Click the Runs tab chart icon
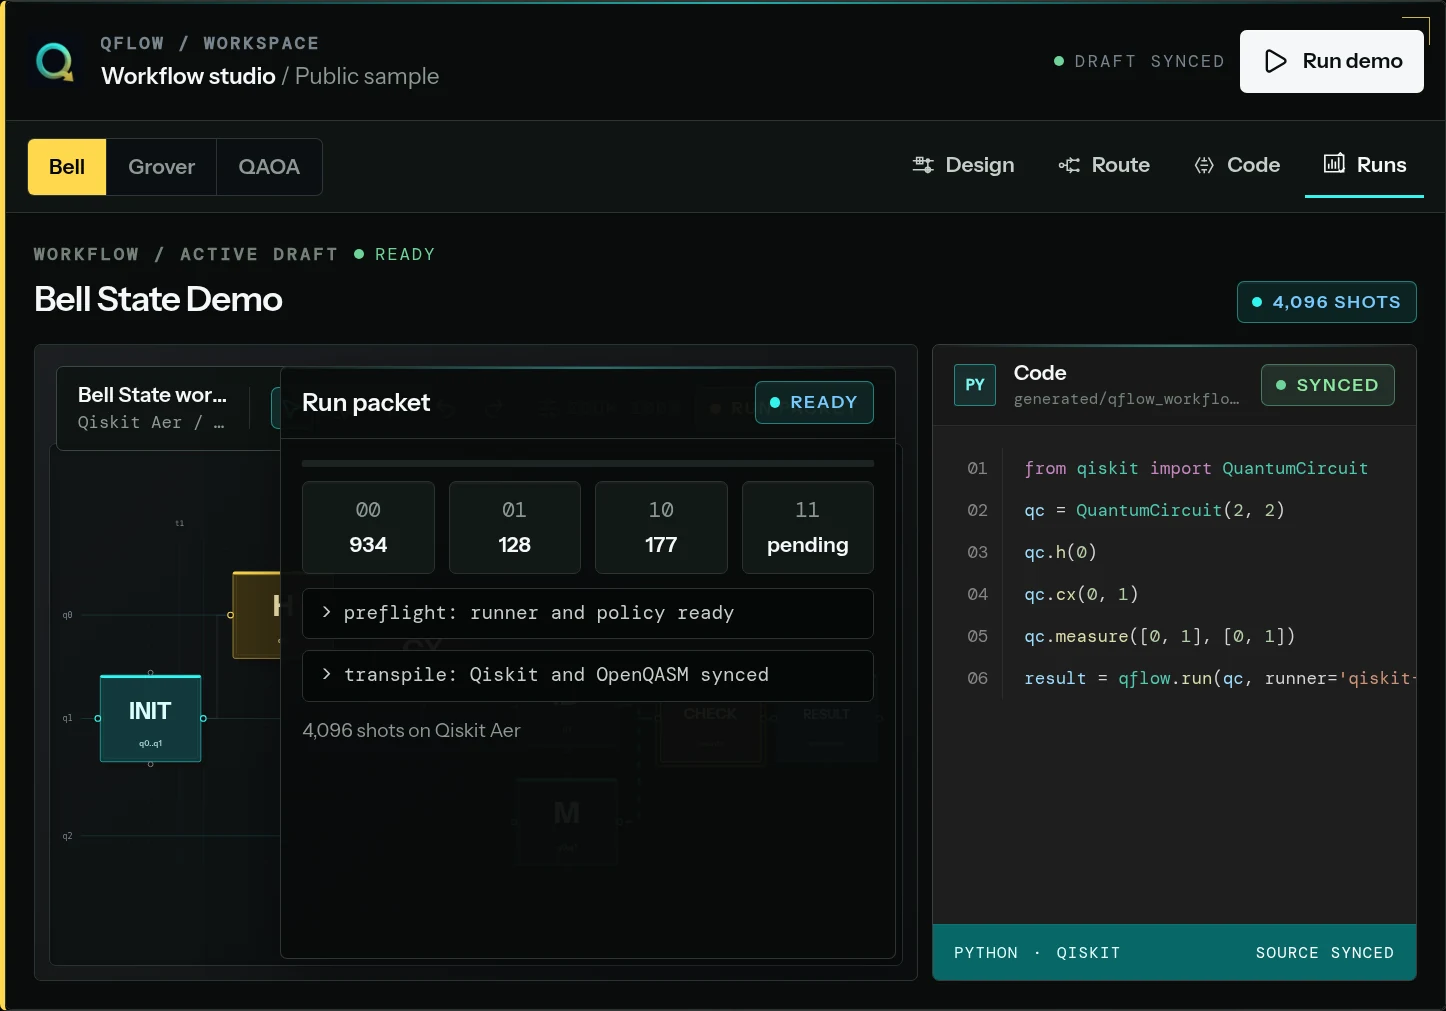1446x1011 pixels. click(1334, 163)
